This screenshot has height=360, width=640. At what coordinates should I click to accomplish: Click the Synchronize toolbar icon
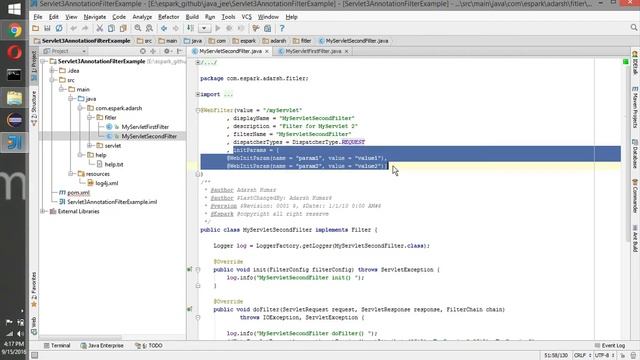[59, 28]
